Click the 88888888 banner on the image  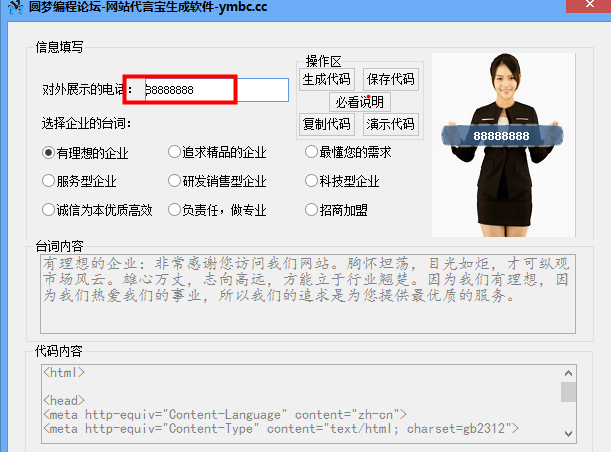(502, 136)
